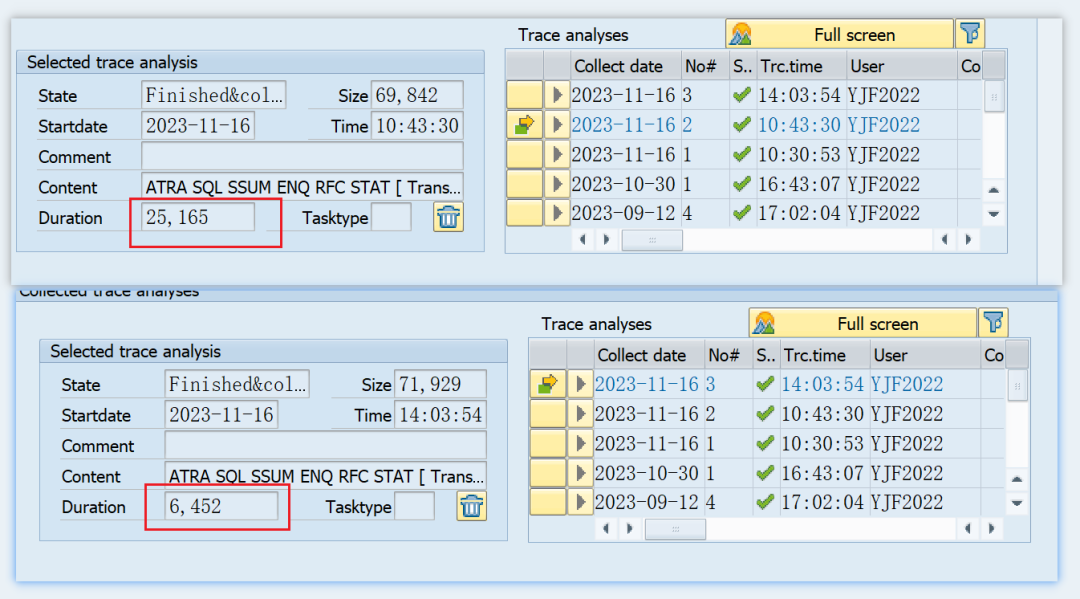Click horizontal scrollbar thumb under top table
The height and width of the screenshot is (599, 1080).
(x=652, y=240)
